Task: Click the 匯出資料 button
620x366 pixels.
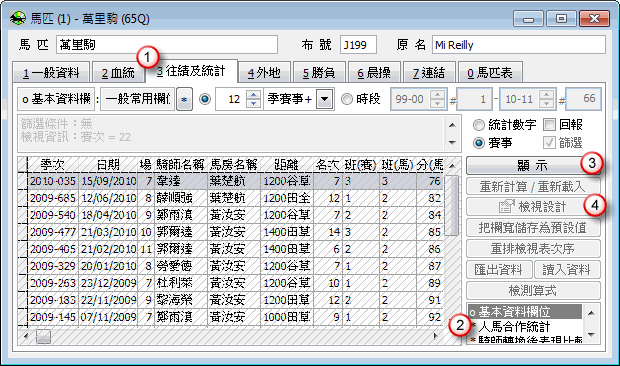Action: point(499,270)
